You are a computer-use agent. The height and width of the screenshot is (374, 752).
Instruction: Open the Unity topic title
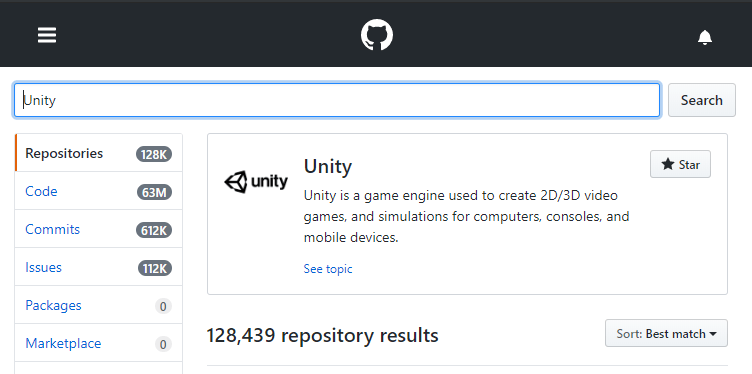click(328, 166)
